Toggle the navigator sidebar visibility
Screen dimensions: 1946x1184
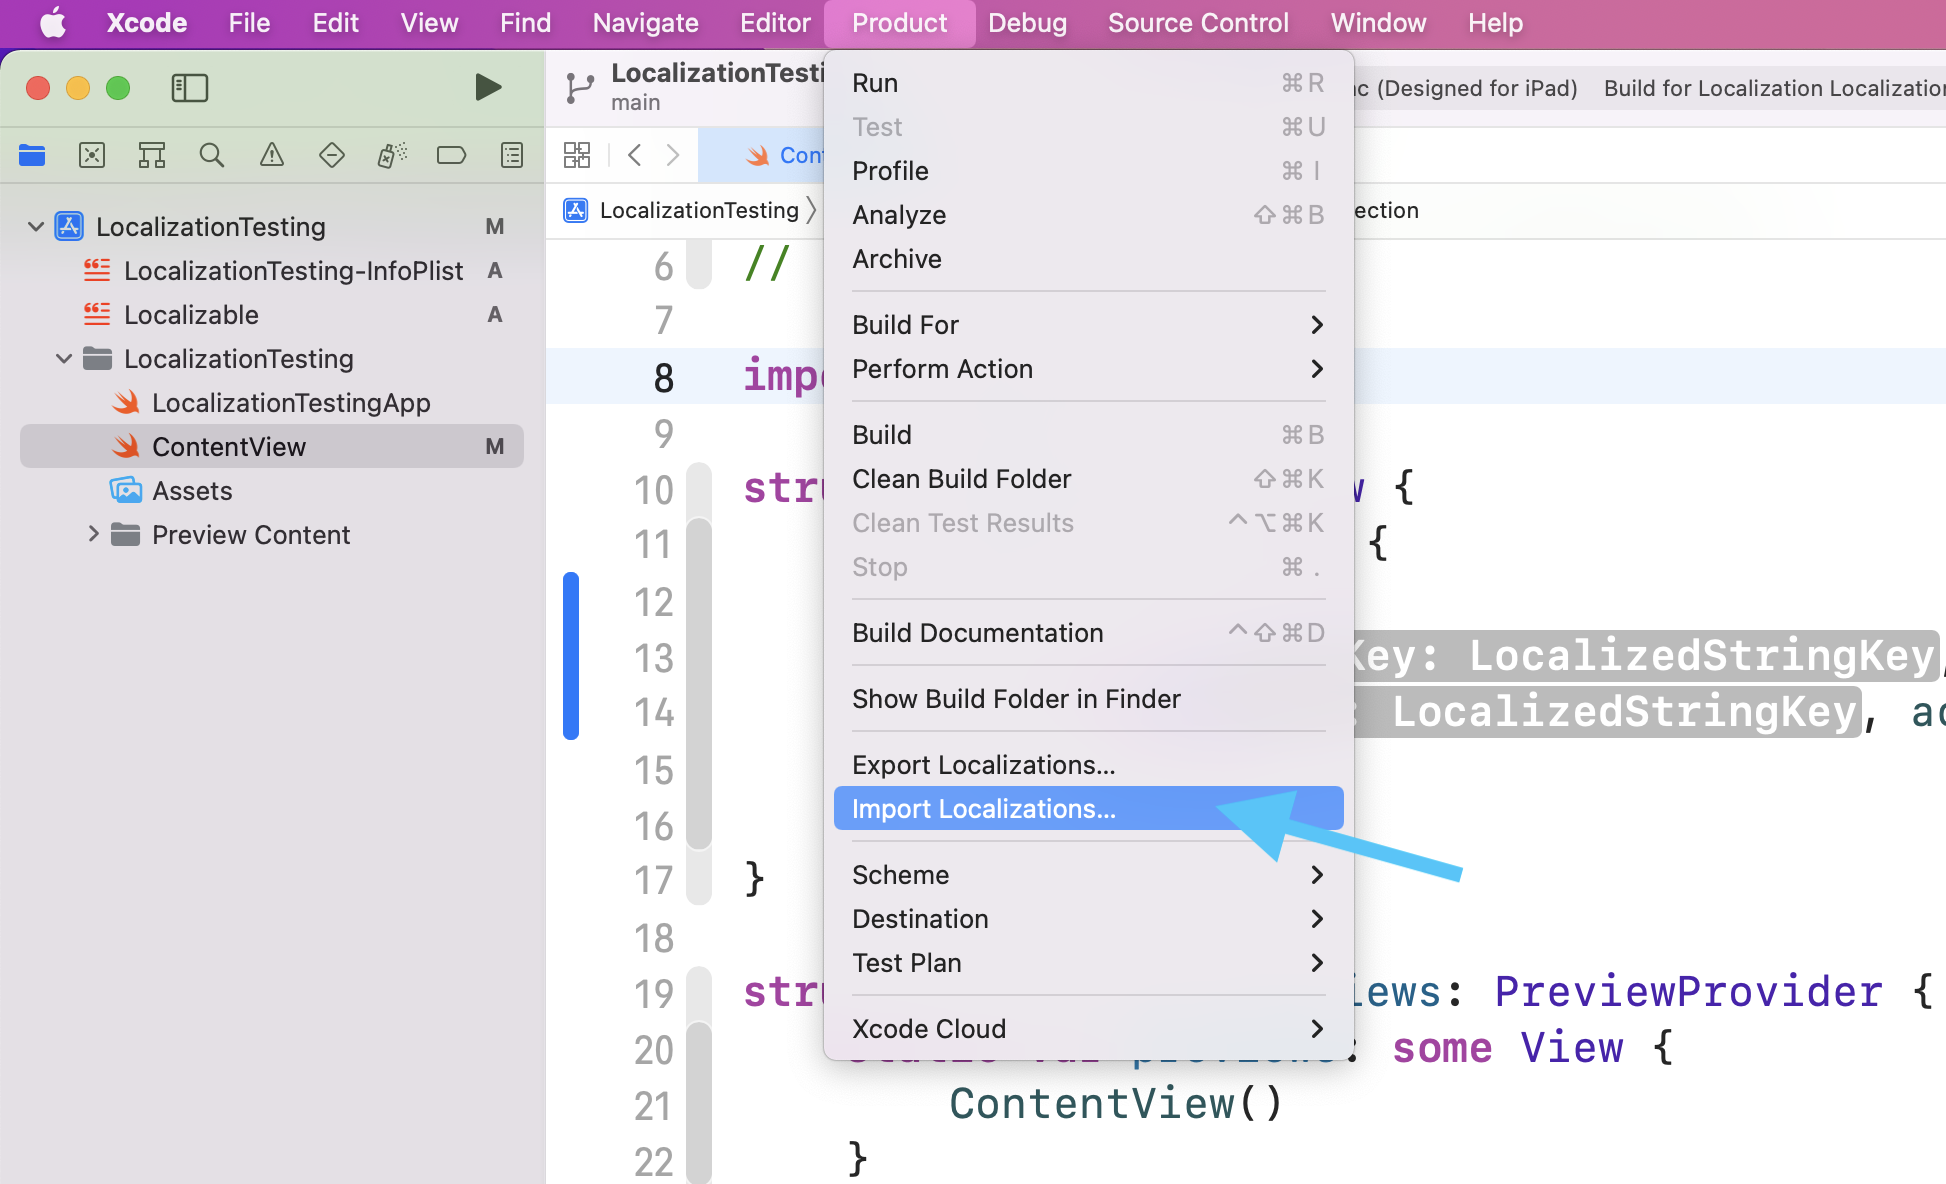coord(190,88)
